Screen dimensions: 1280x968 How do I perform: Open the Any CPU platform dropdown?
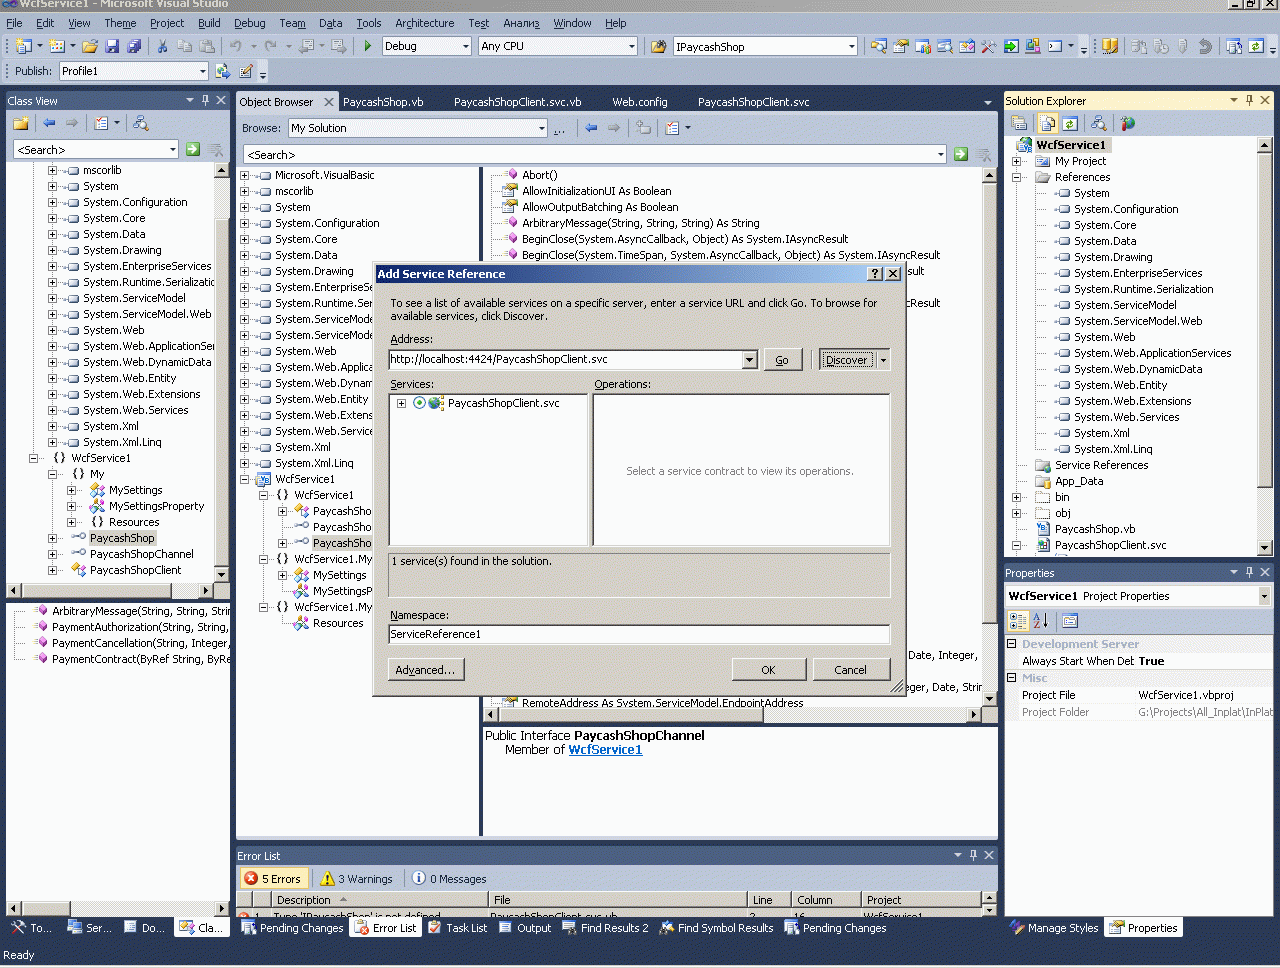pyautogui.click(x=632, y=46)
